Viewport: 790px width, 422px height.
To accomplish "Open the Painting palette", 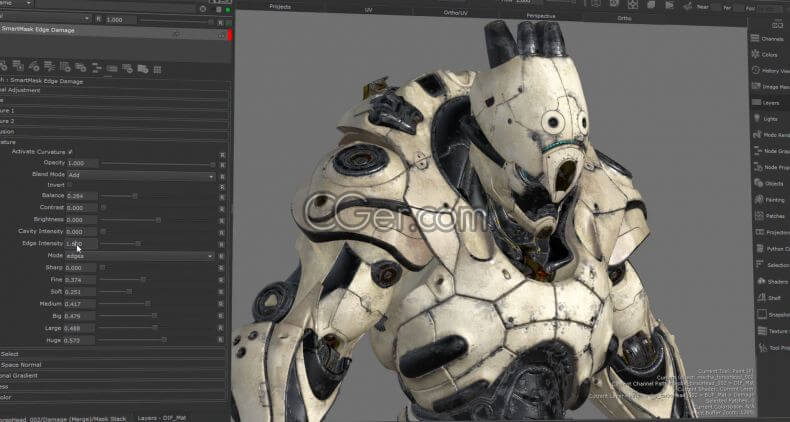I will [x=769, y=199].
